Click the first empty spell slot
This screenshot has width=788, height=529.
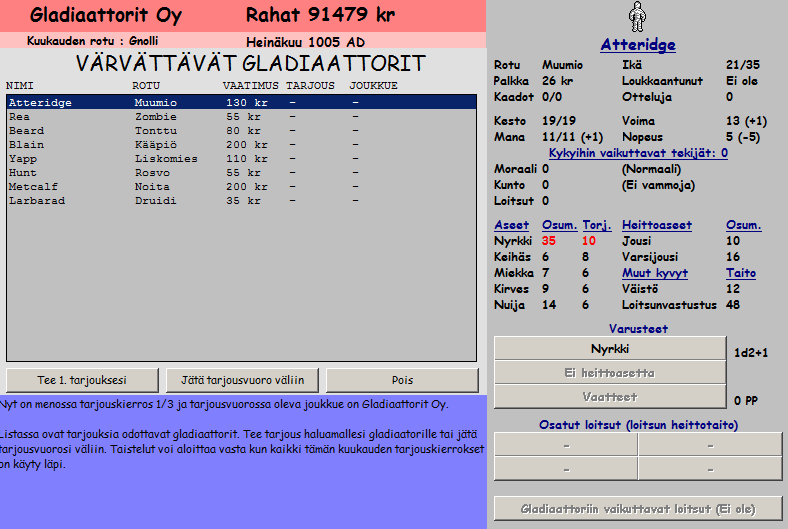click(x=565, y=444)
